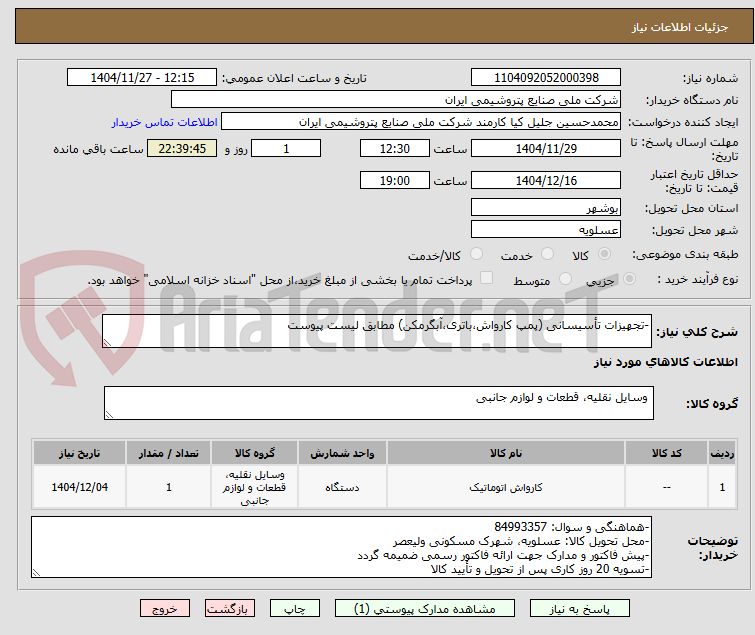Click the خروج exit button

pos(165,609)
